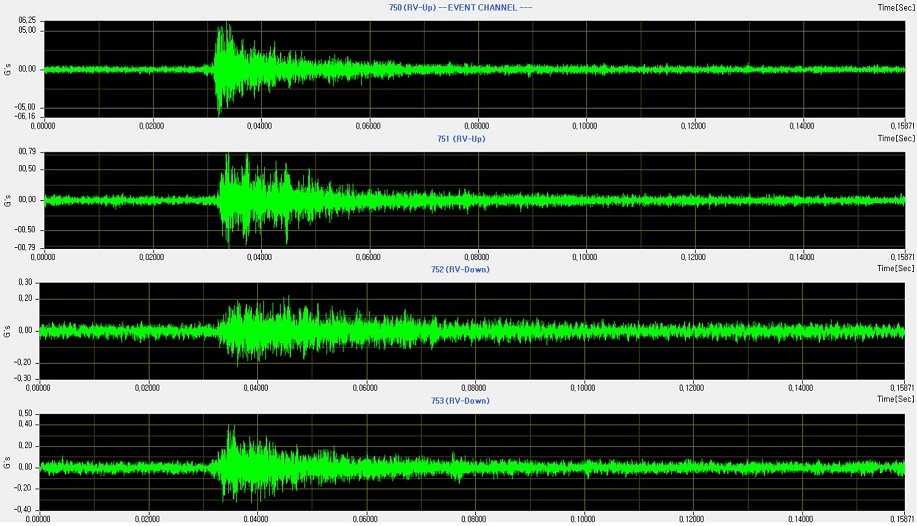Click the 06,25 upper limit on the 750 axis
The image size is (917, 526).
[27, 20]
